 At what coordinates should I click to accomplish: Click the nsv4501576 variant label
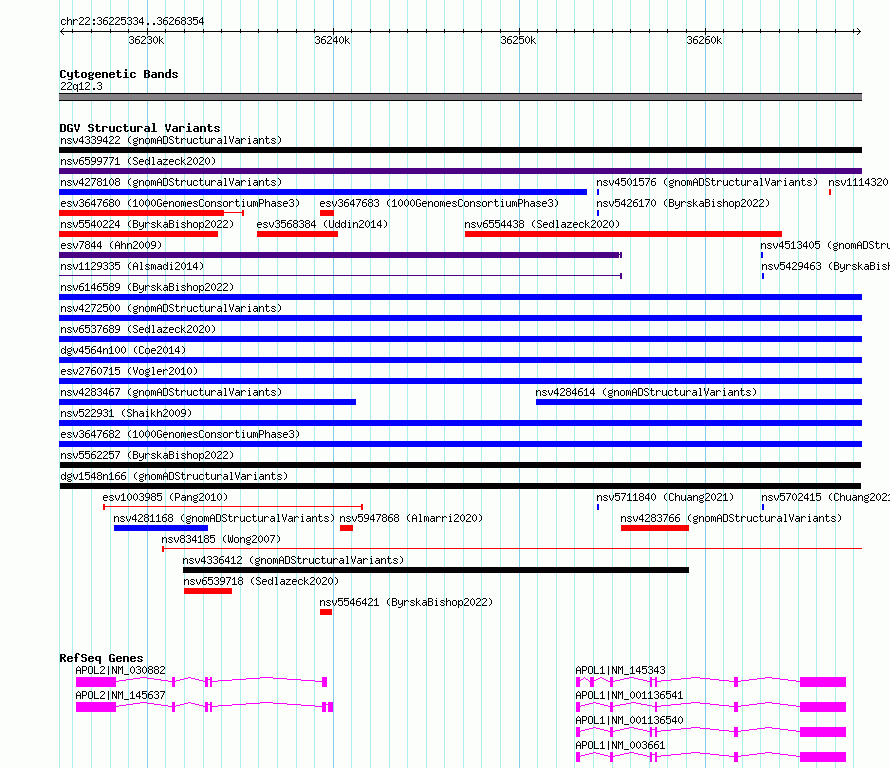(707, 182)
